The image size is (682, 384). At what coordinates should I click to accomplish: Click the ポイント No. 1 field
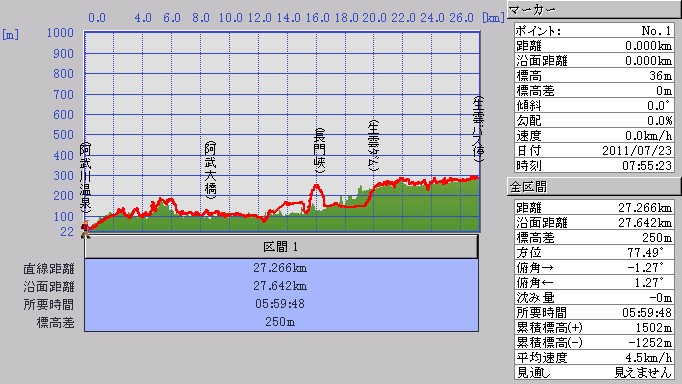click(594, 30)
